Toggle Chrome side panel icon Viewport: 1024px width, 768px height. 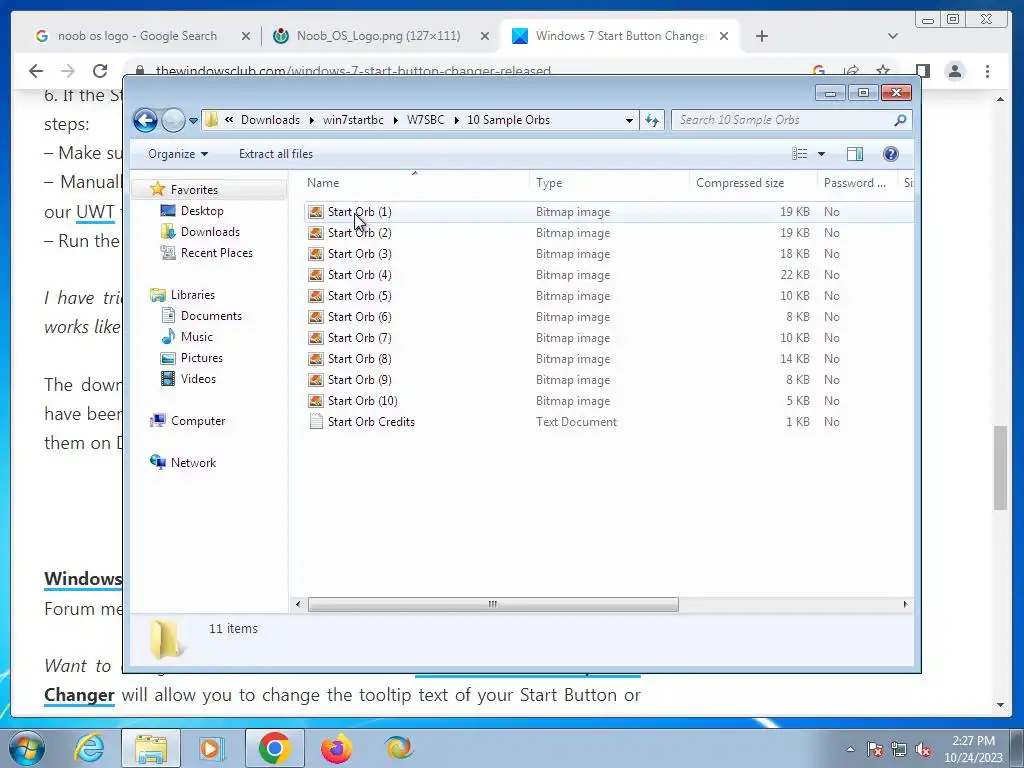coord(922,71)
